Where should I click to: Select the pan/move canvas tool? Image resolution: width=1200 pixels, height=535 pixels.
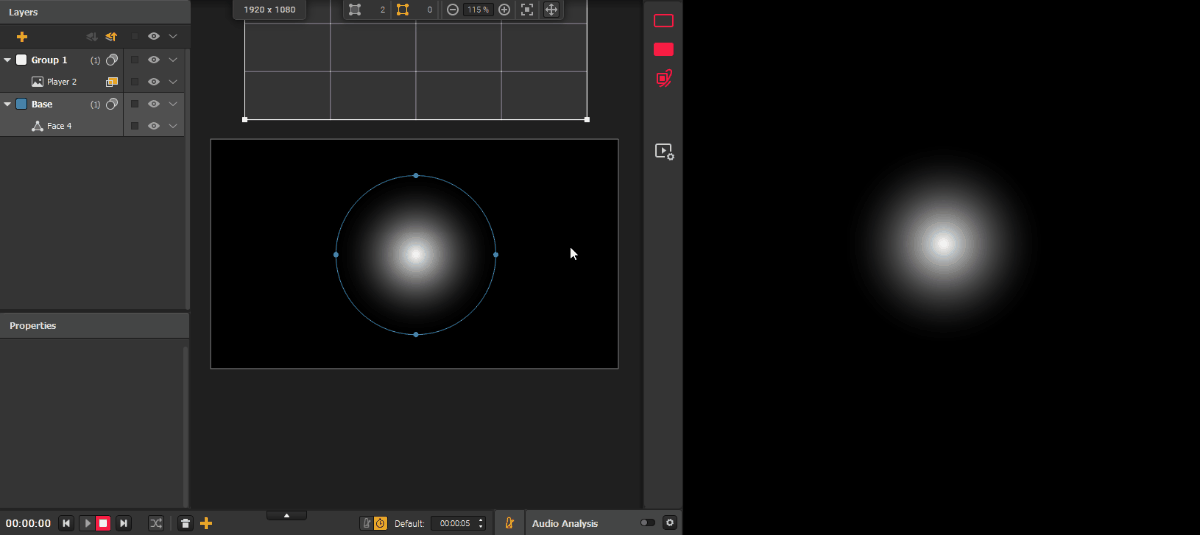click(551, 9)
